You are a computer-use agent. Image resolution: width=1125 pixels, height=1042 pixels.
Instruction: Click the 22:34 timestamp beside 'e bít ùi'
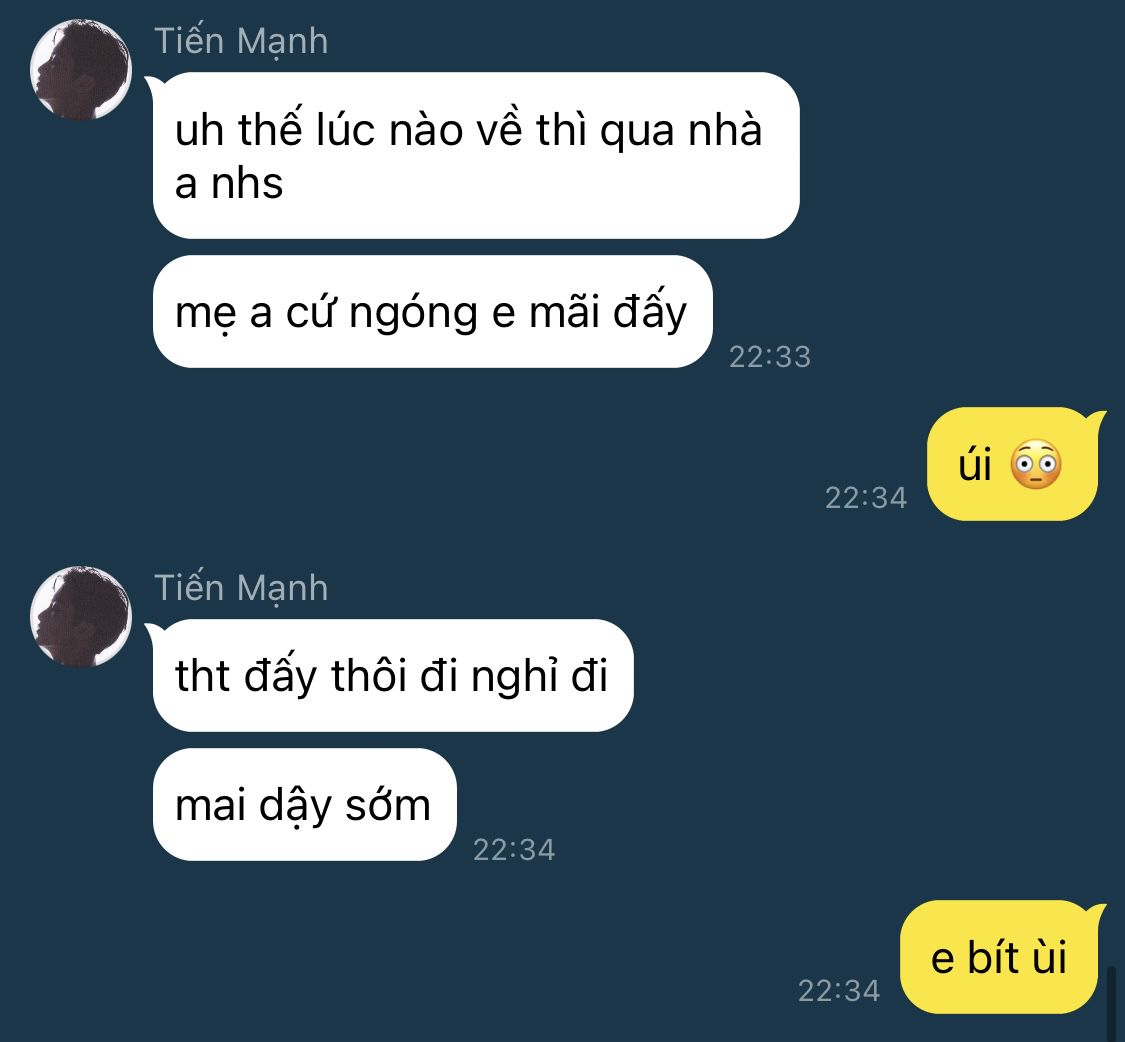point(839,990)
